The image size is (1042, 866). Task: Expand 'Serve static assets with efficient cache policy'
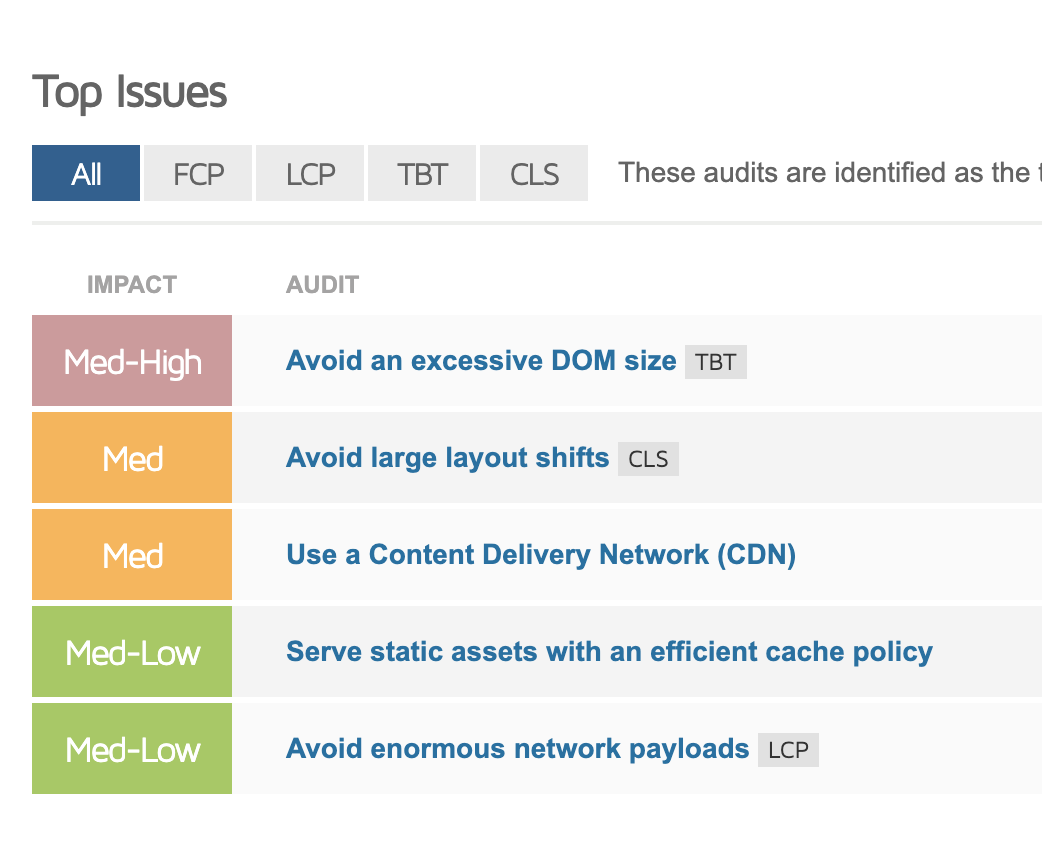click(609, 652)
